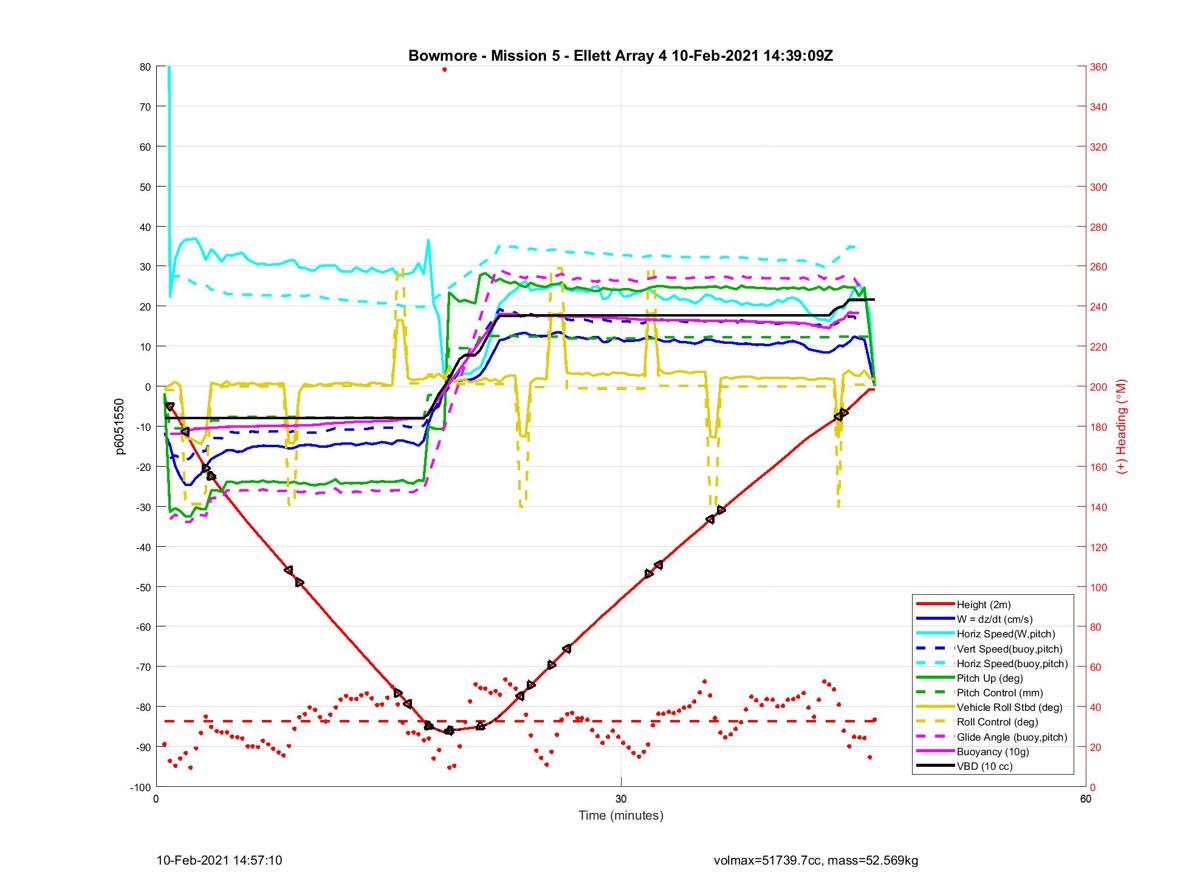Click the '-50' left axis tick label
The image size is (1200, 885).
tap(142, 587)
